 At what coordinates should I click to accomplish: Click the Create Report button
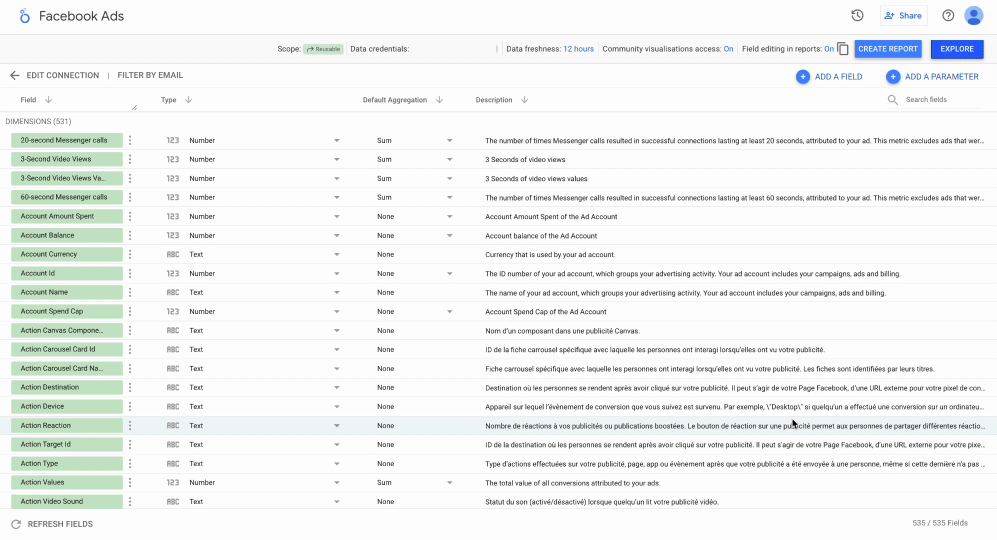pos(888,49)
